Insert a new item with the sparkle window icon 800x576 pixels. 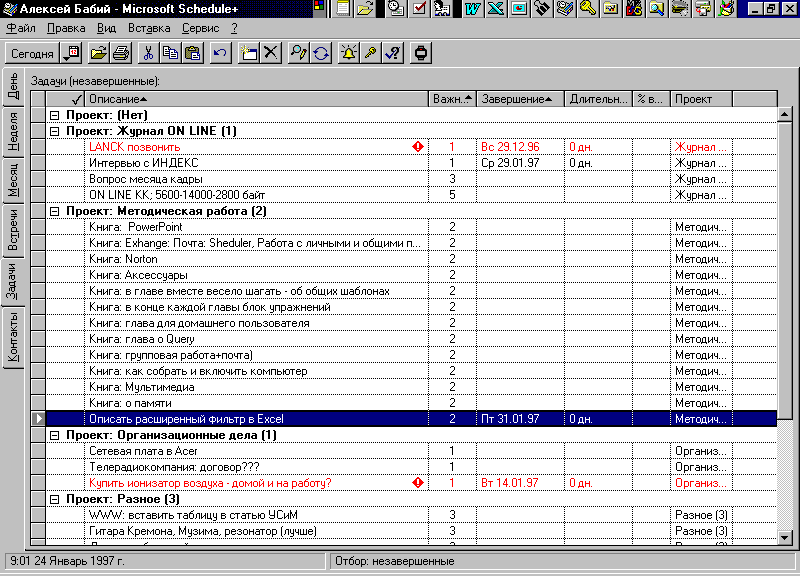point(248,53)
